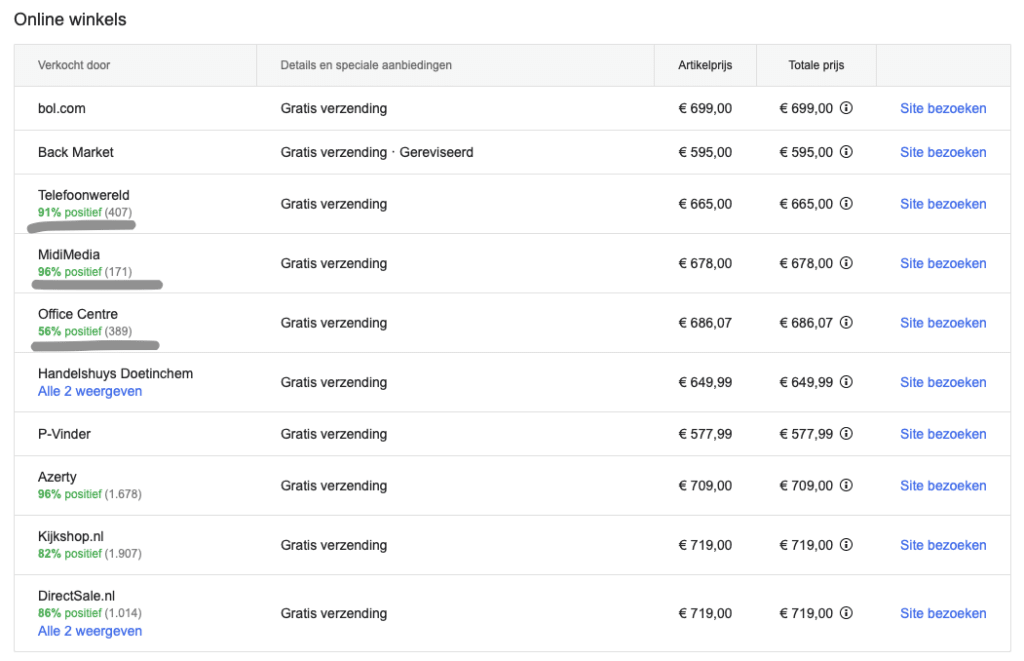The height and width of the screenshot is (661, 1024).
Task: Click info icon next to P-Vinder € 577,99
Action: (846, 435)
